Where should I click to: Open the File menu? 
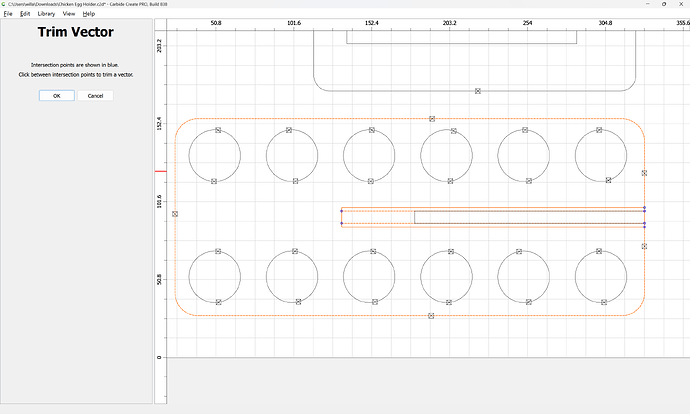click(8, 14)
